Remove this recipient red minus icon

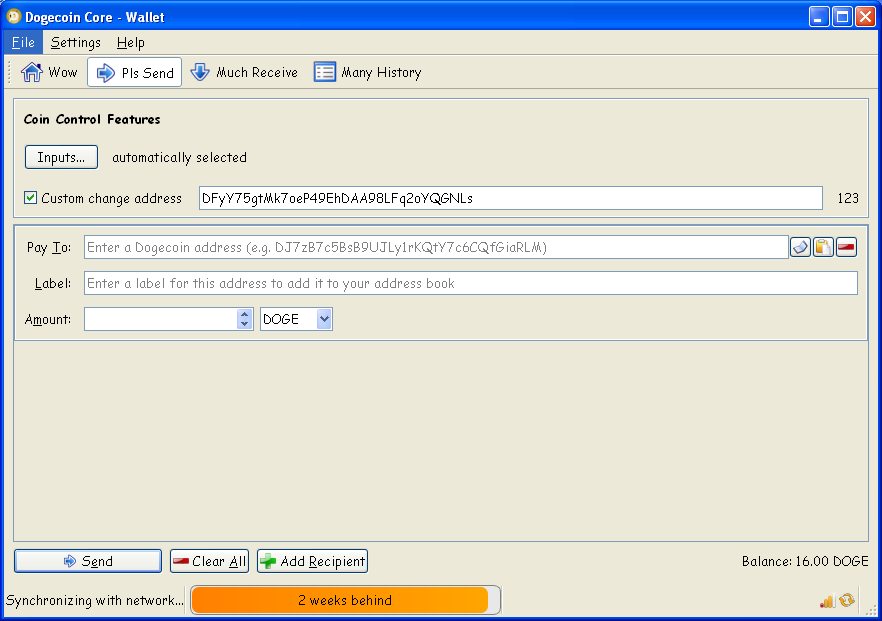846,247
